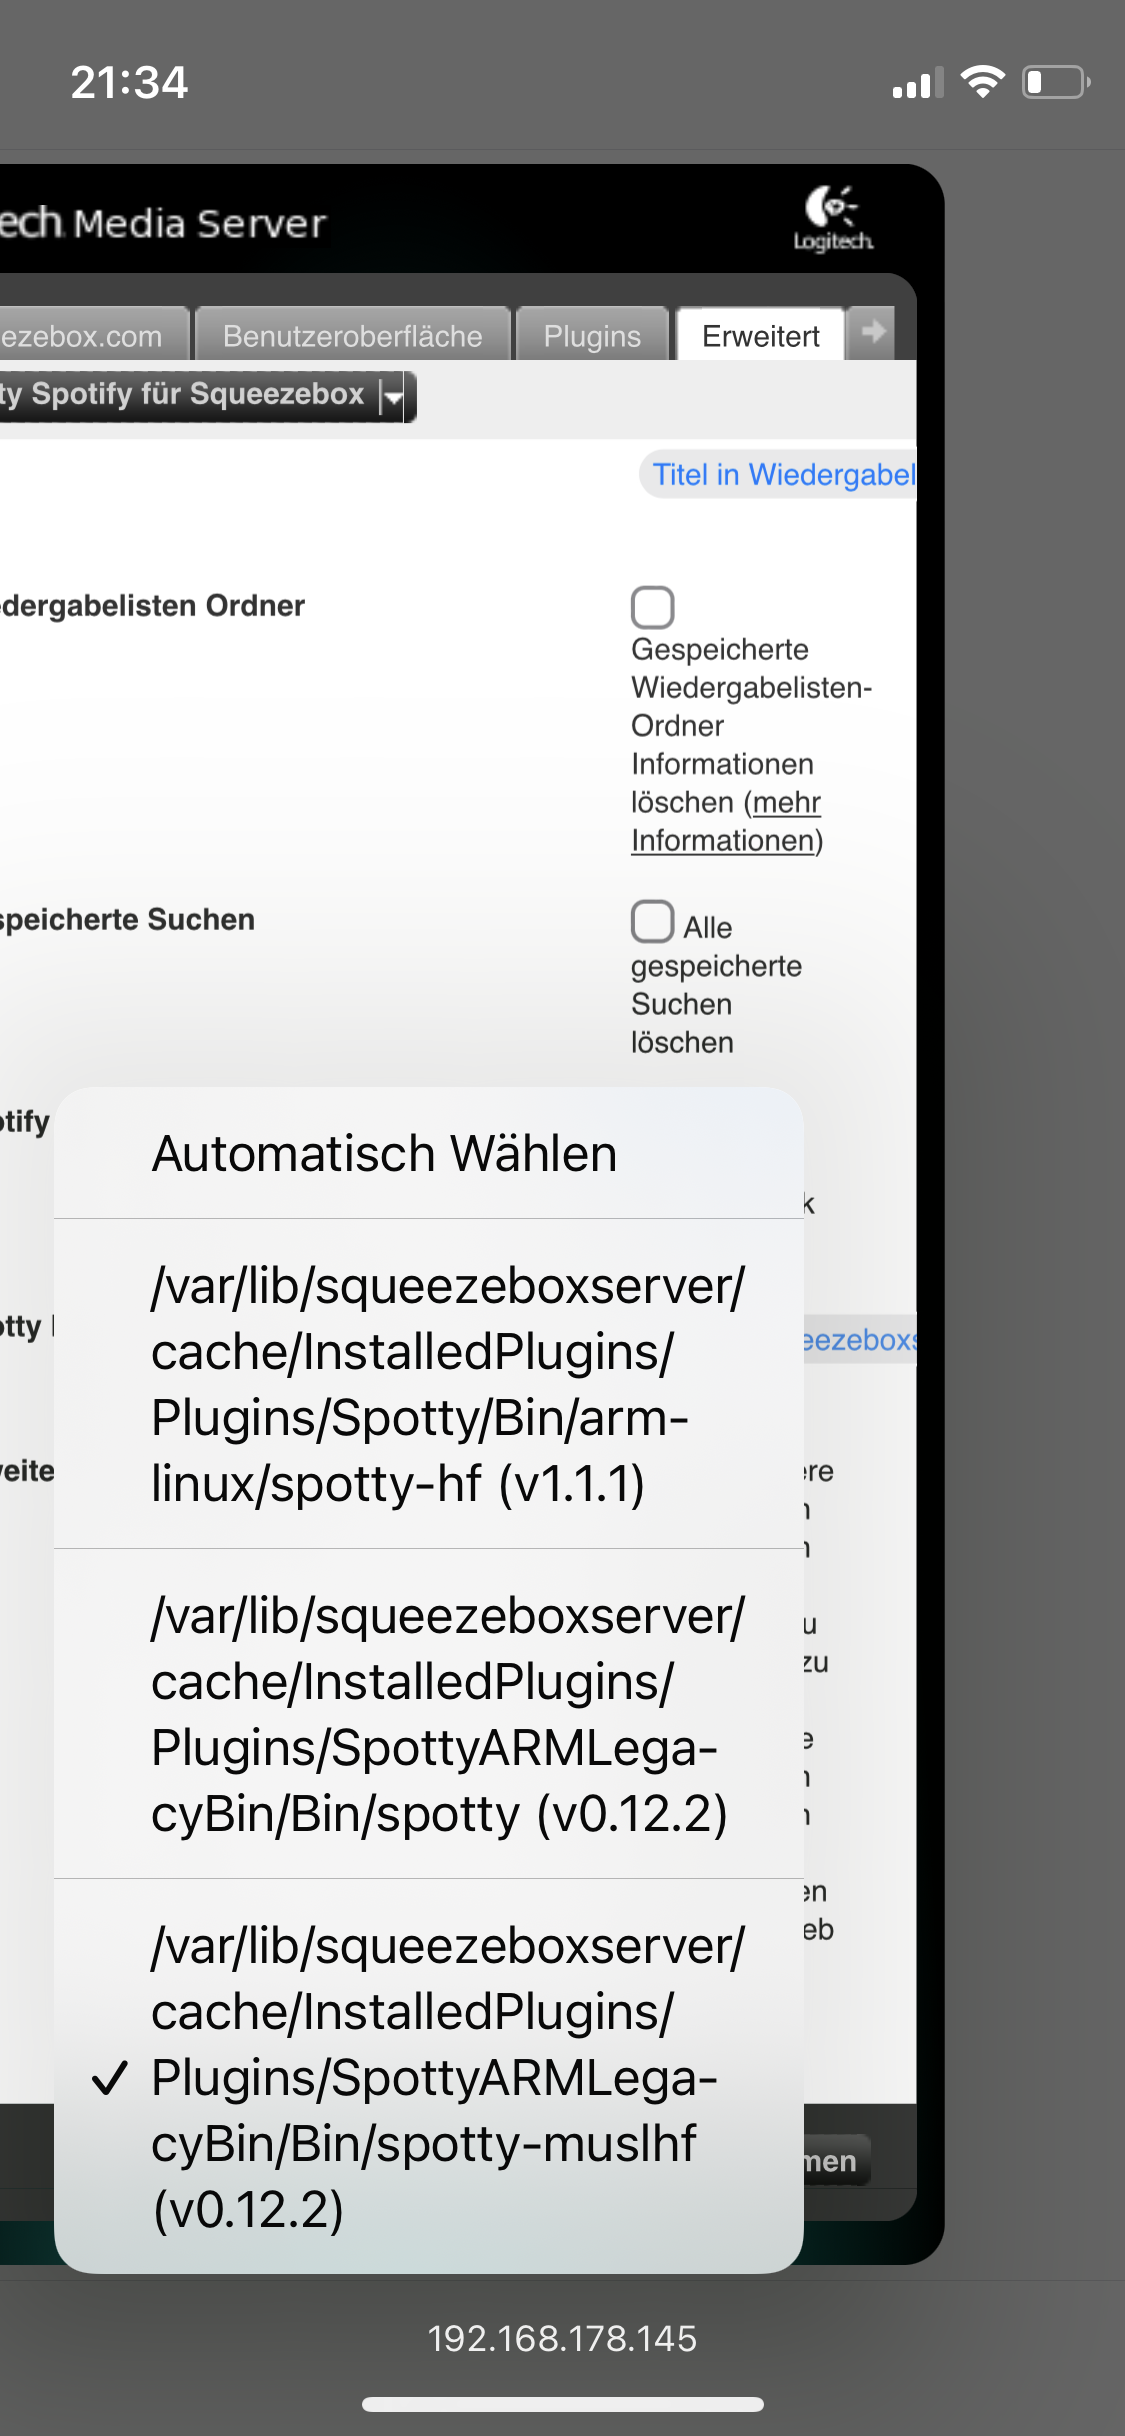Click the checkmark beside spotty-muslhf option

[109, 2078]
